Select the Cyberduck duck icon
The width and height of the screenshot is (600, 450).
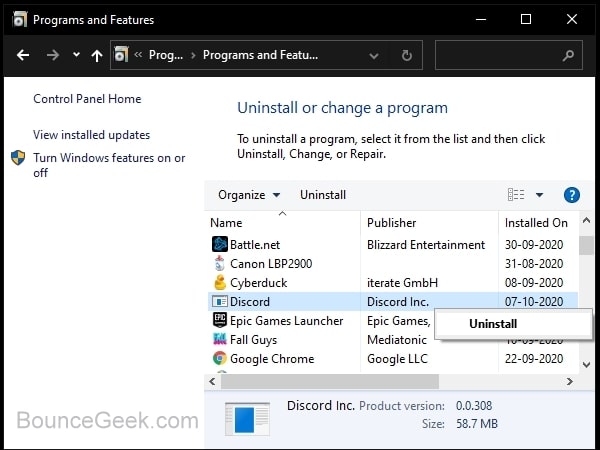click(220, 283)
